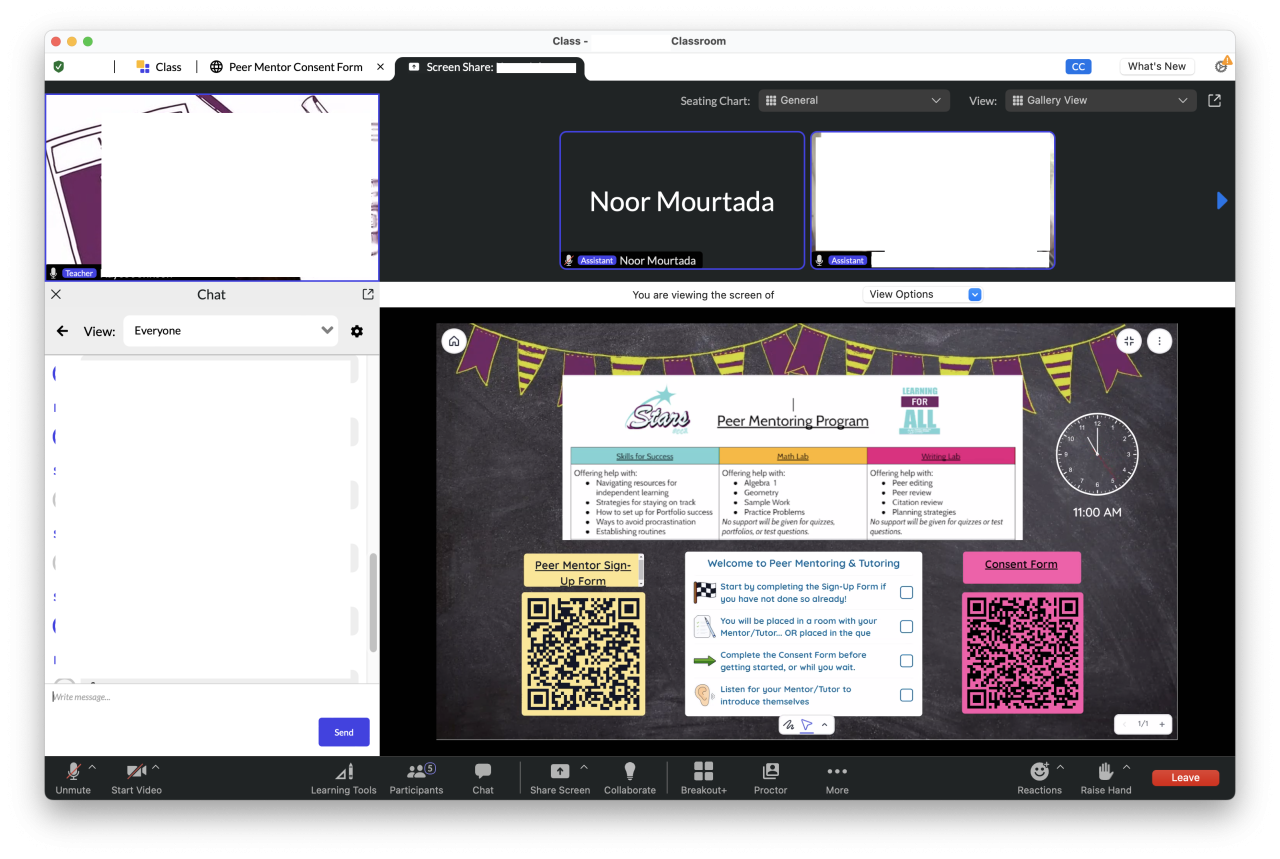Toggle closed captions with CC button
The height and width of the screenshot is (859, 1280).
pos(1078,67)
